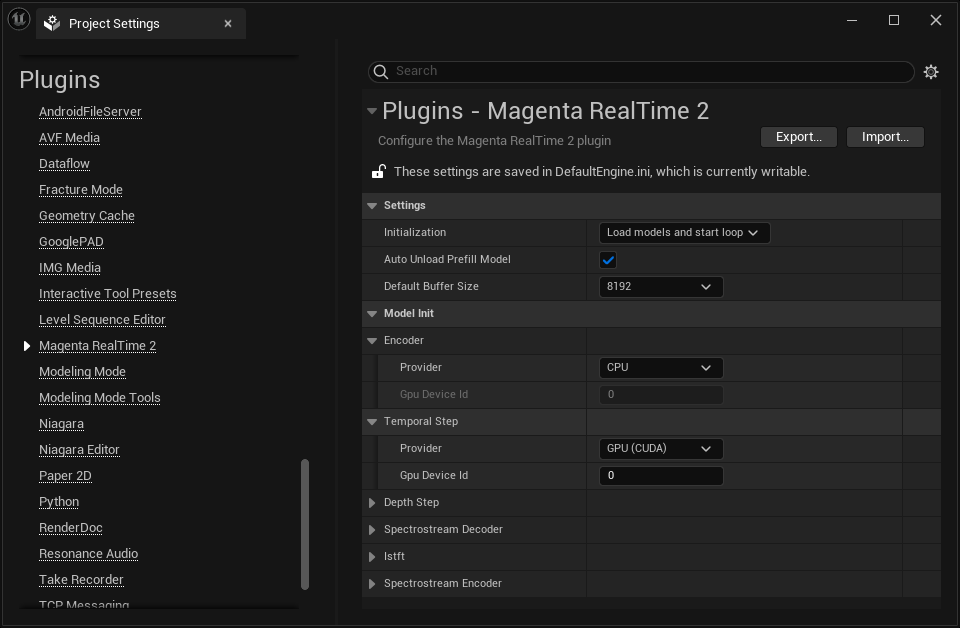
Task: Collapse the Plugins - Magenta RealTime 2 header
Action: coord(372,111)
